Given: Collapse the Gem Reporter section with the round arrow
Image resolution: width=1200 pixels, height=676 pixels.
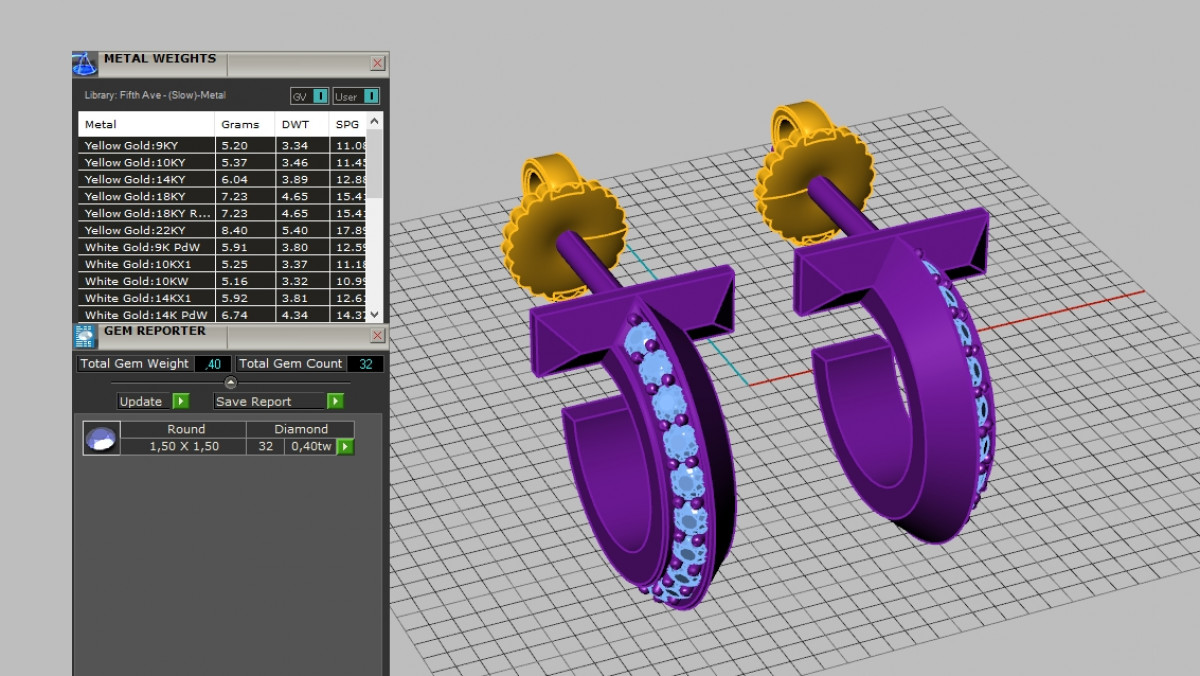Looking at the screenshot, I should click(230, 382).
